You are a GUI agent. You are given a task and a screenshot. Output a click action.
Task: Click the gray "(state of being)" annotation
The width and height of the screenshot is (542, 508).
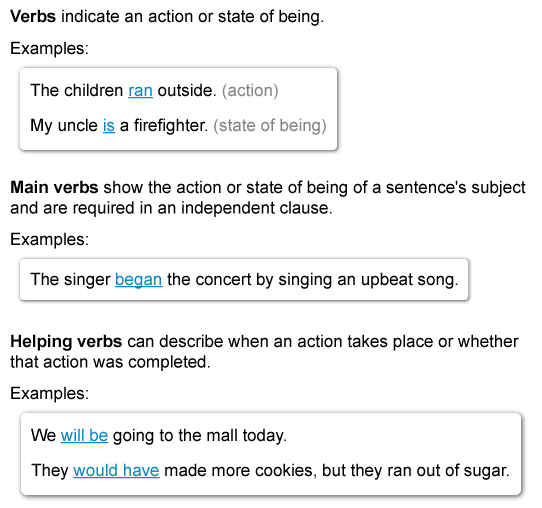270,125
